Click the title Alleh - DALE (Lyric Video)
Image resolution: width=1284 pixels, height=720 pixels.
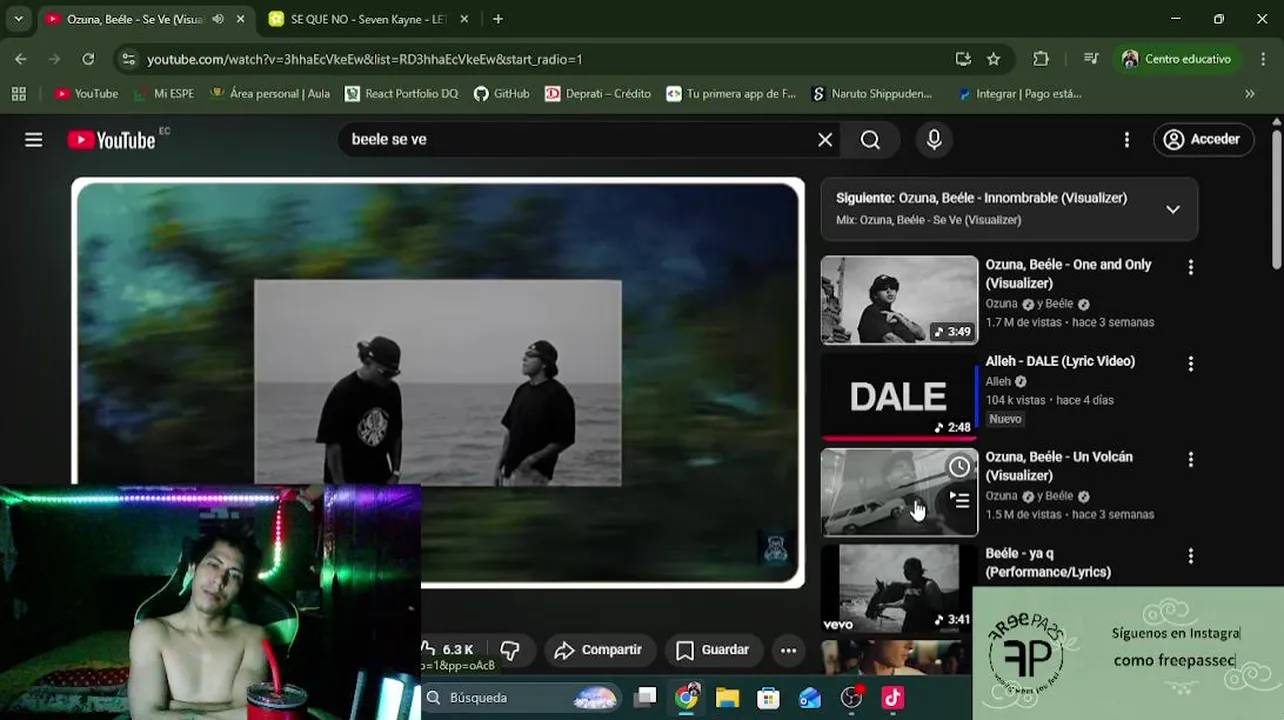[1060, 361]
